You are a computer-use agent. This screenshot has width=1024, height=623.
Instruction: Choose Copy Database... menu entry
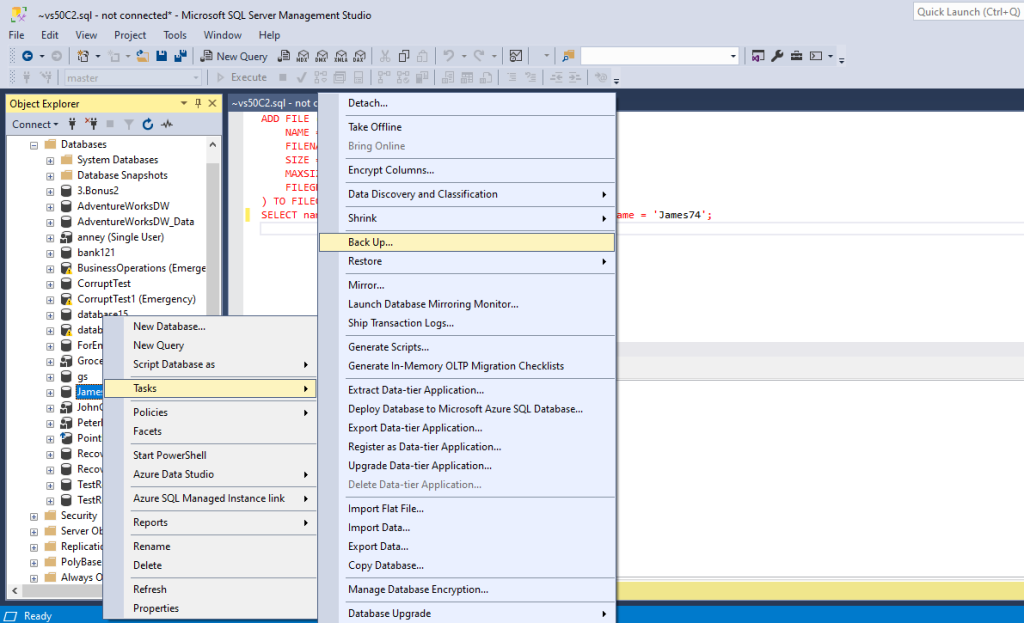coord(467,566)
